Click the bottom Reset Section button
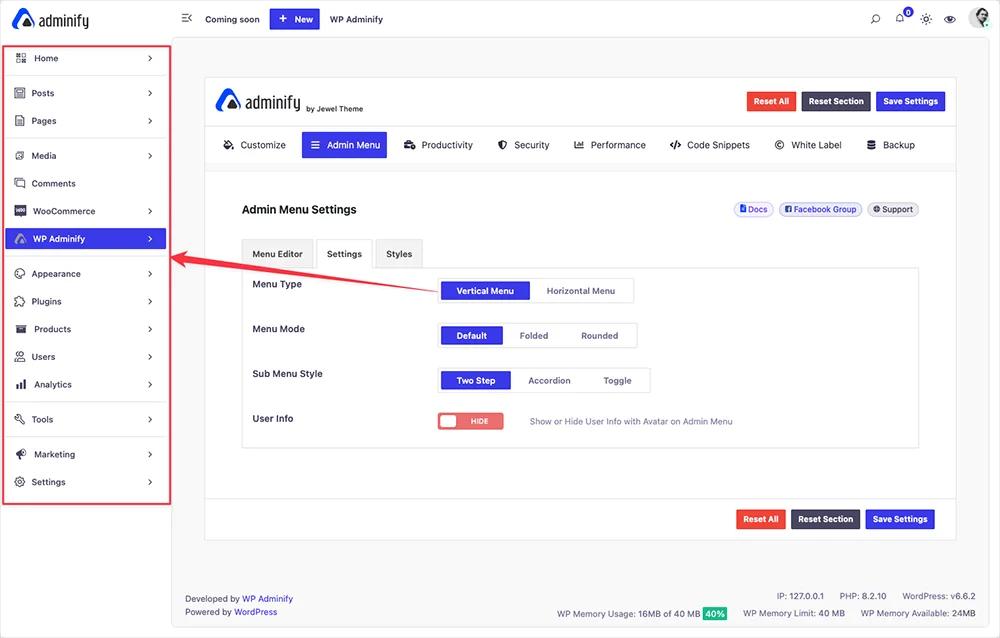The height and width of the screenshot is (638, 1000). 825,519
